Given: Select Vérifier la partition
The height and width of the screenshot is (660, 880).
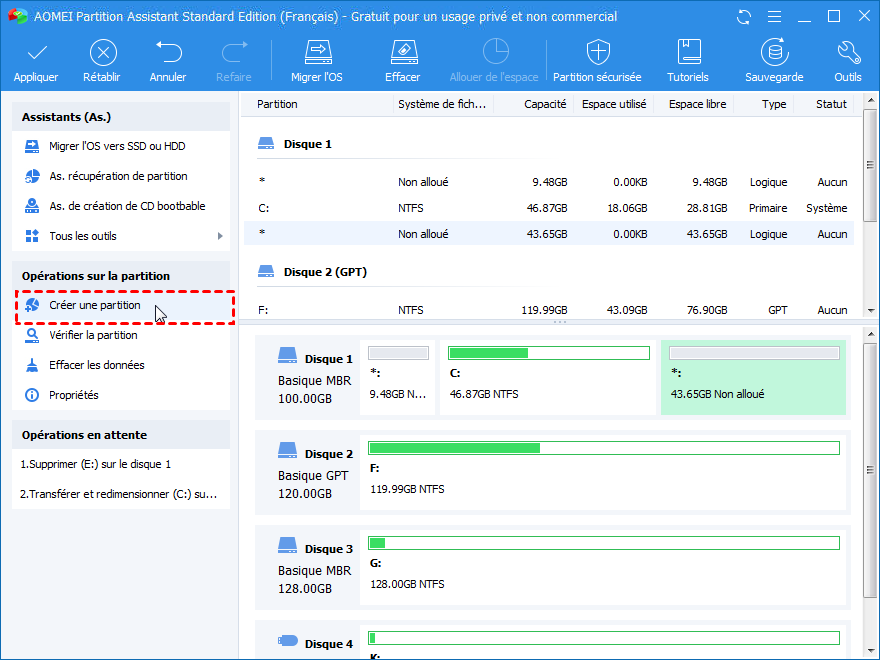Looking at the screenshot, I should 93,335.
